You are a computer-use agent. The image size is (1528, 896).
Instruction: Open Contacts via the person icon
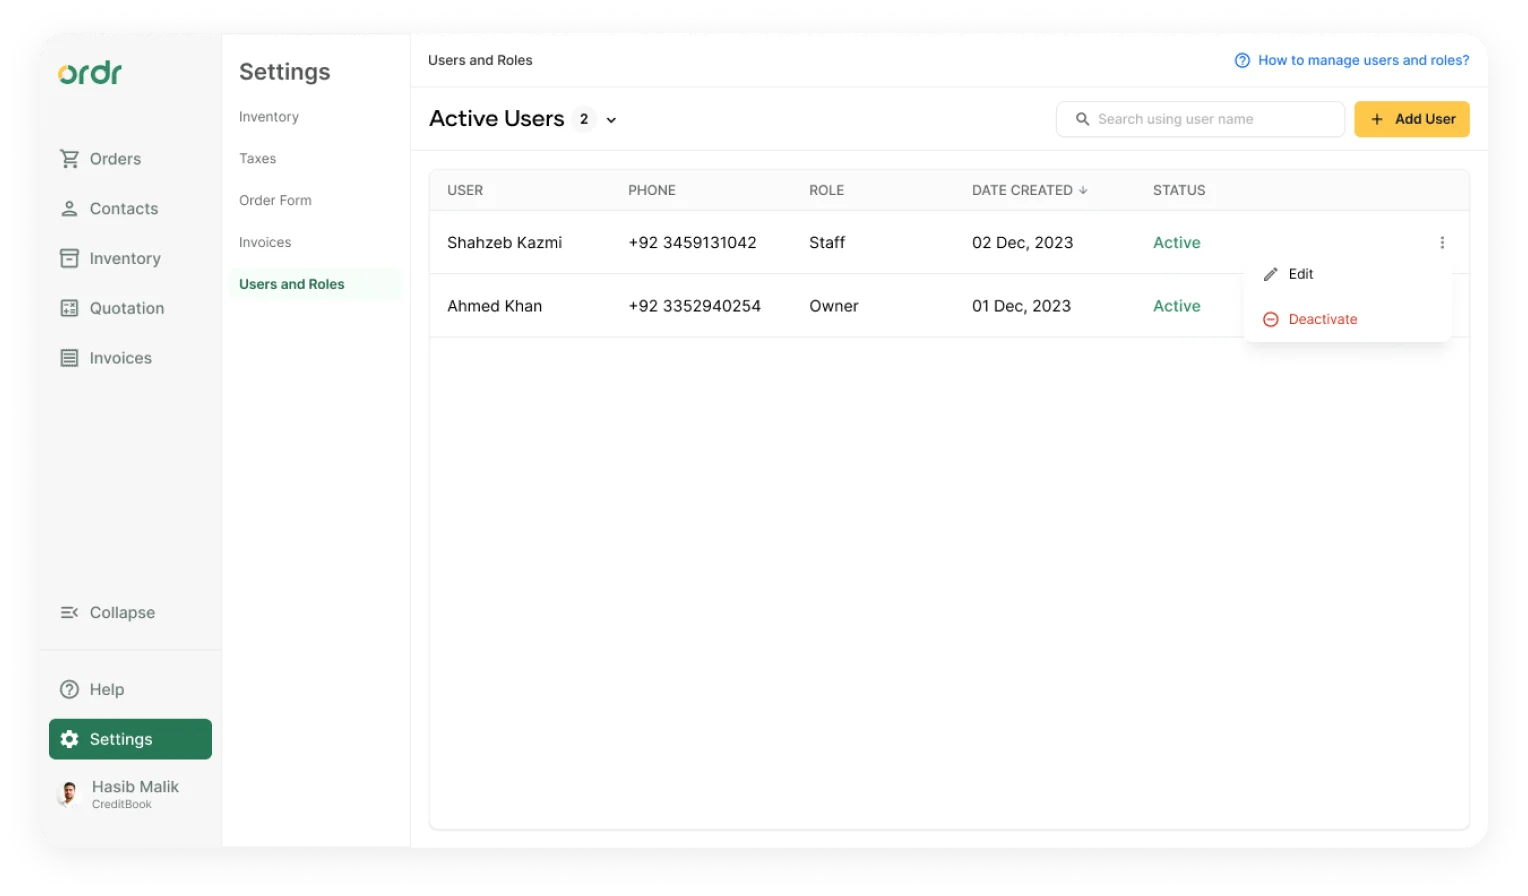click(x=69, y=209)
